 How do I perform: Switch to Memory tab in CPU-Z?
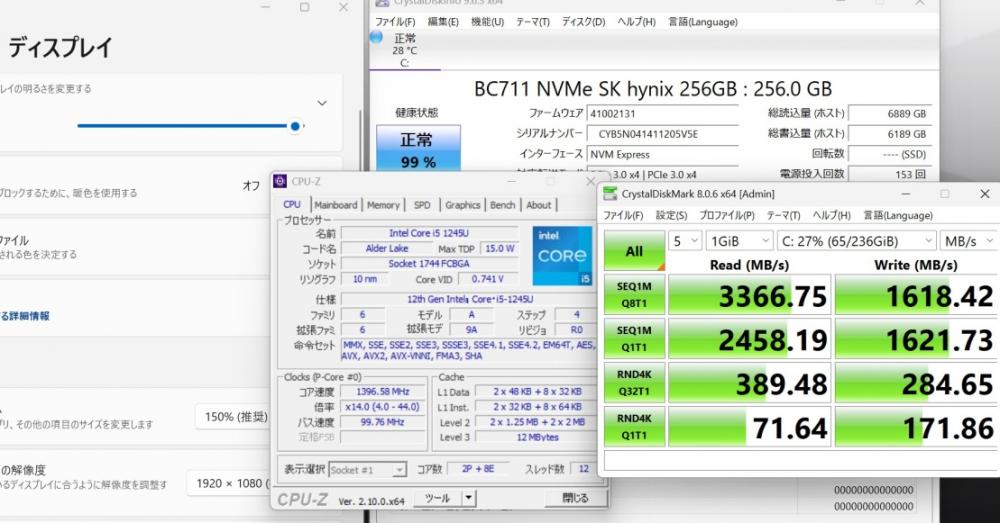(x=383, y=205)
